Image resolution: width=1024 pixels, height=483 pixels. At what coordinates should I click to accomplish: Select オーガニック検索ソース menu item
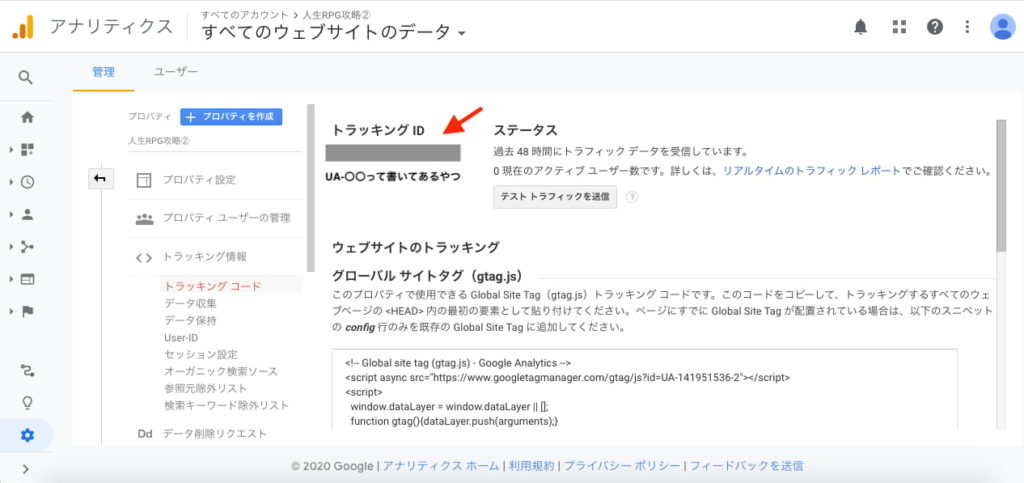pyautogui.click(x=221, y=372)
